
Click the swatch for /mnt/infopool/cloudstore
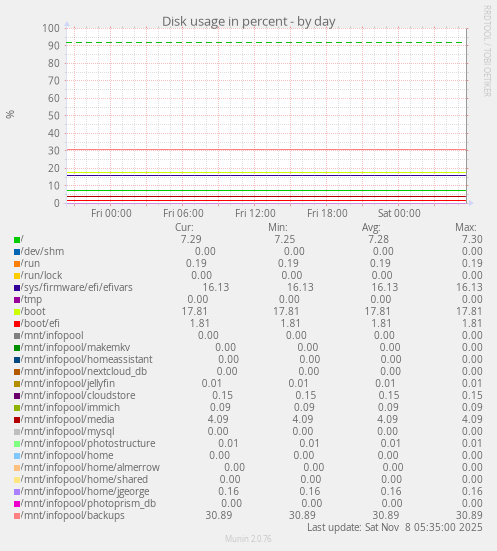point(17,396)
